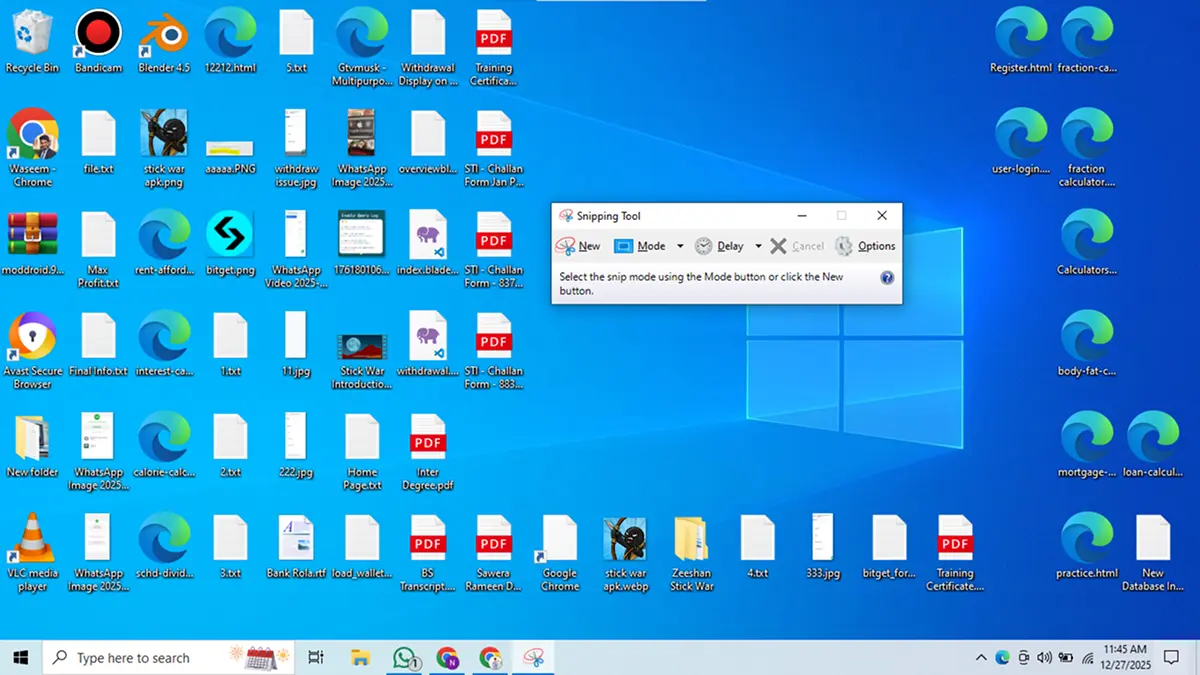Image resolution: width=1200 pixels, height=675 pixels.
Task: Expand the Mode dropdown arrow
Action: pyautogui.click(x=680, y=246)
